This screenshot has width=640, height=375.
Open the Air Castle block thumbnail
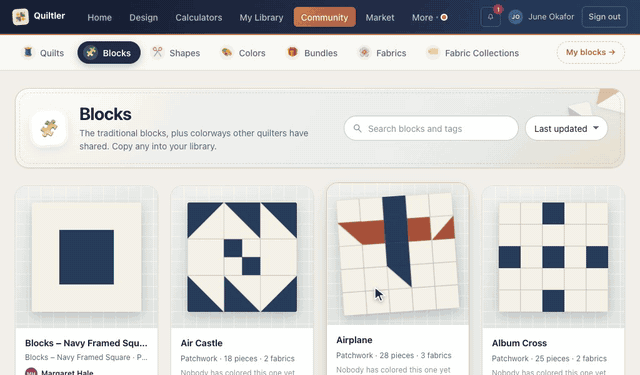242,257
